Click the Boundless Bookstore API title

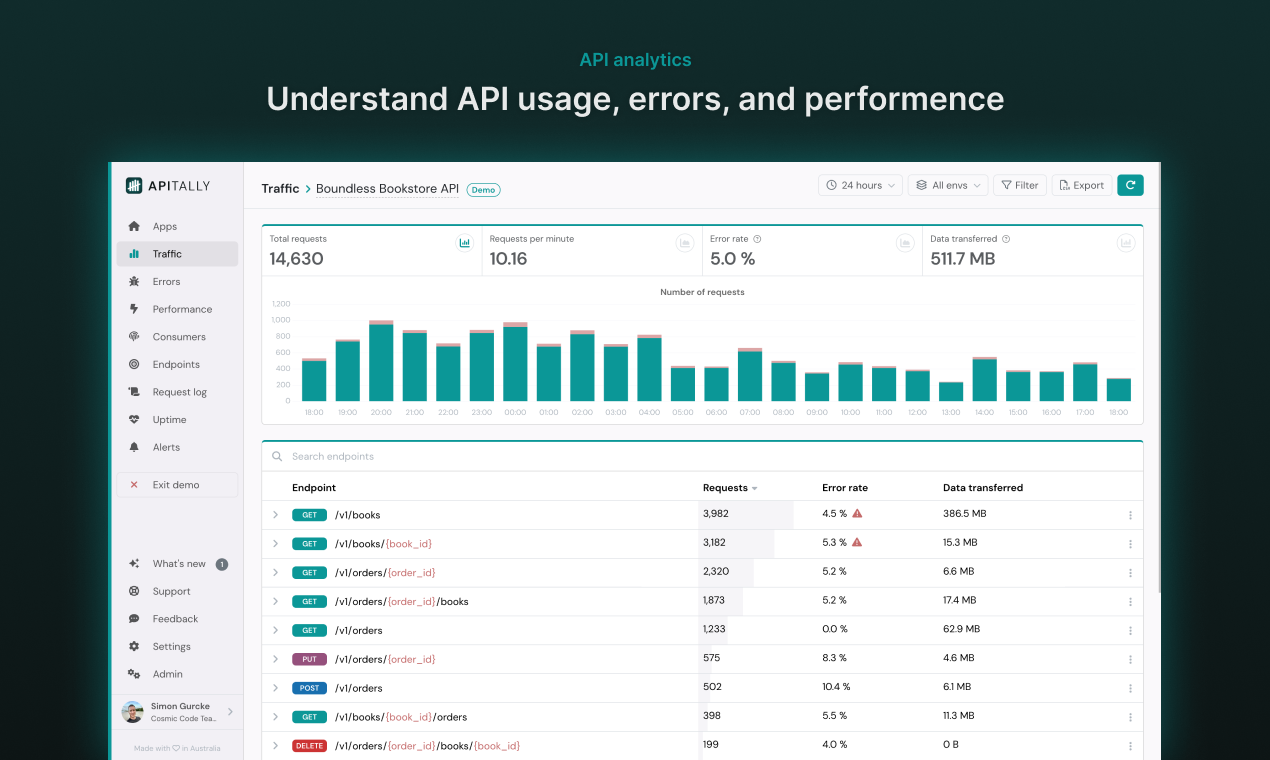(x=387, y=188)
